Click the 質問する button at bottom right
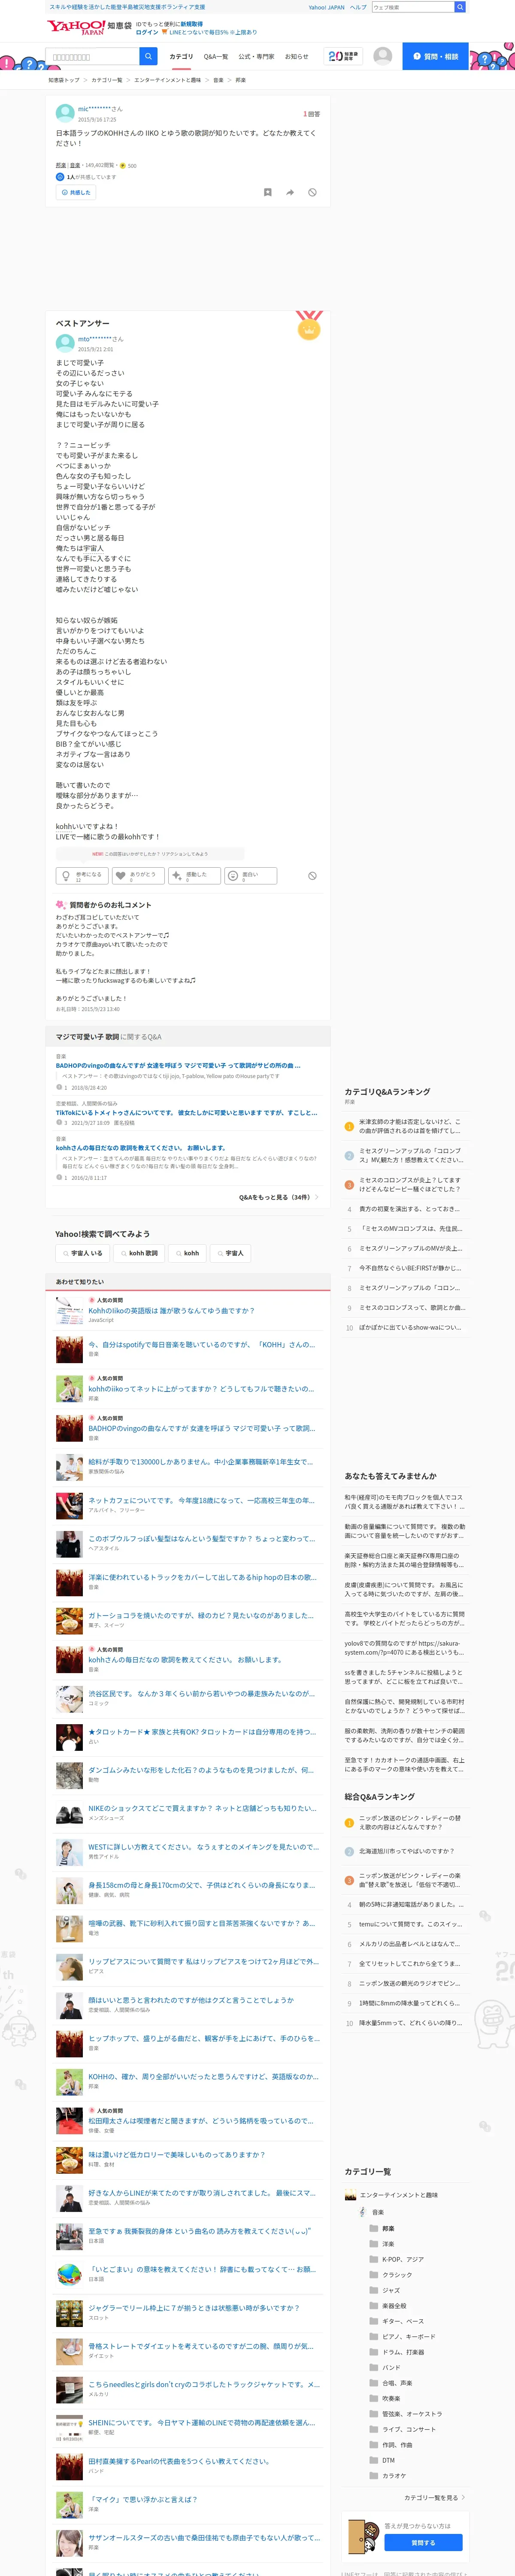The image size is (515, 2576). pyautogui.click(x=423, y=2543)
